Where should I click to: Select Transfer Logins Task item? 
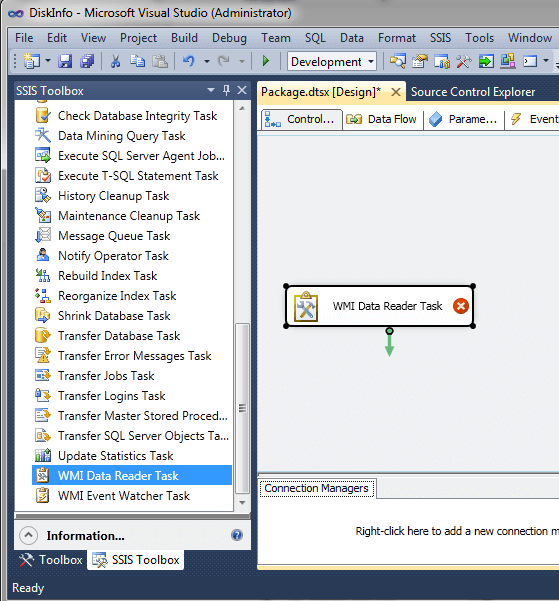click(132, 396)
